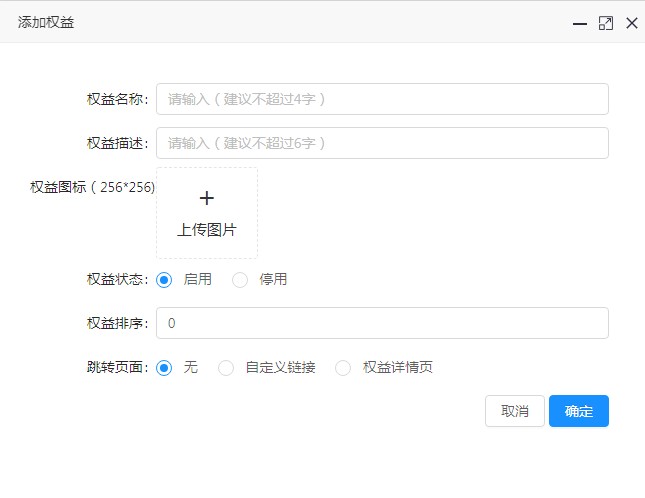Choose 权益详情页 jump option
The height and width of the screenshot is (498, 645).
click(x=343, y=368)
